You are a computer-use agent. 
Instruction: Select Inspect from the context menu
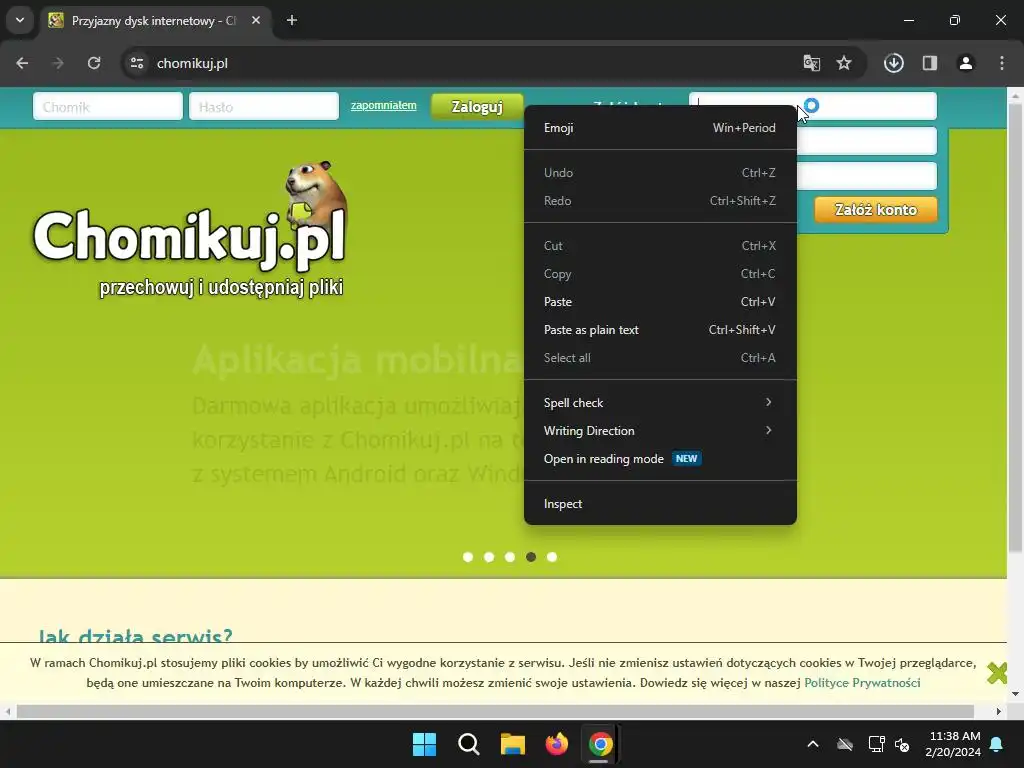pyautogui.click(x=660, y=504)
